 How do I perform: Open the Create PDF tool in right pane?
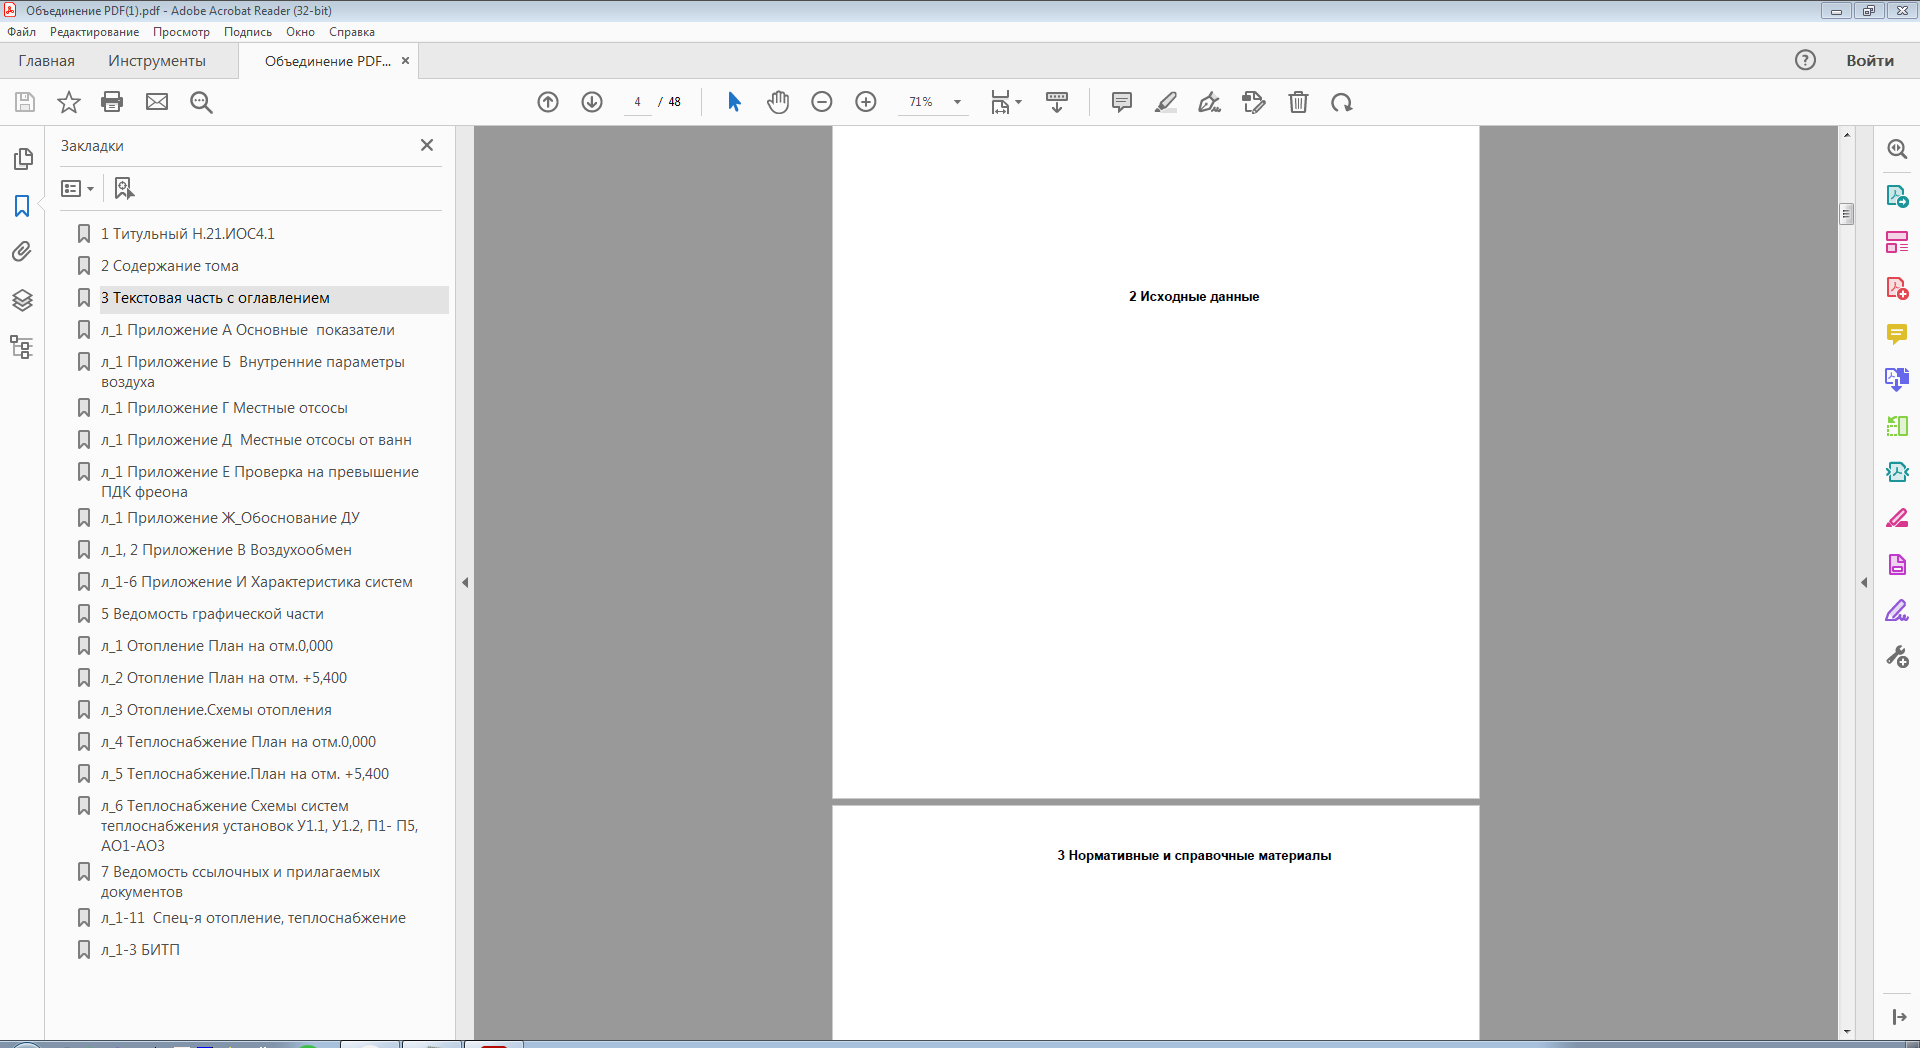coord(1897,289)
